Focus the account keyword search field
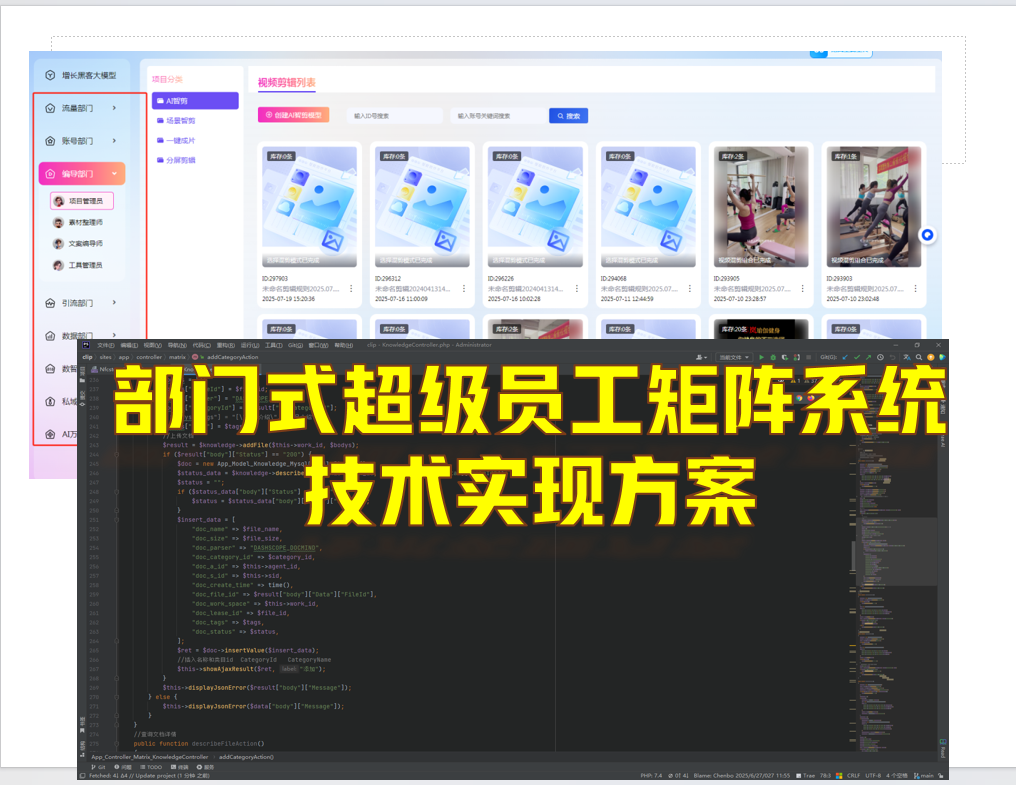The height and width of the screenshot is (785, 1016). tap(498, 115)
